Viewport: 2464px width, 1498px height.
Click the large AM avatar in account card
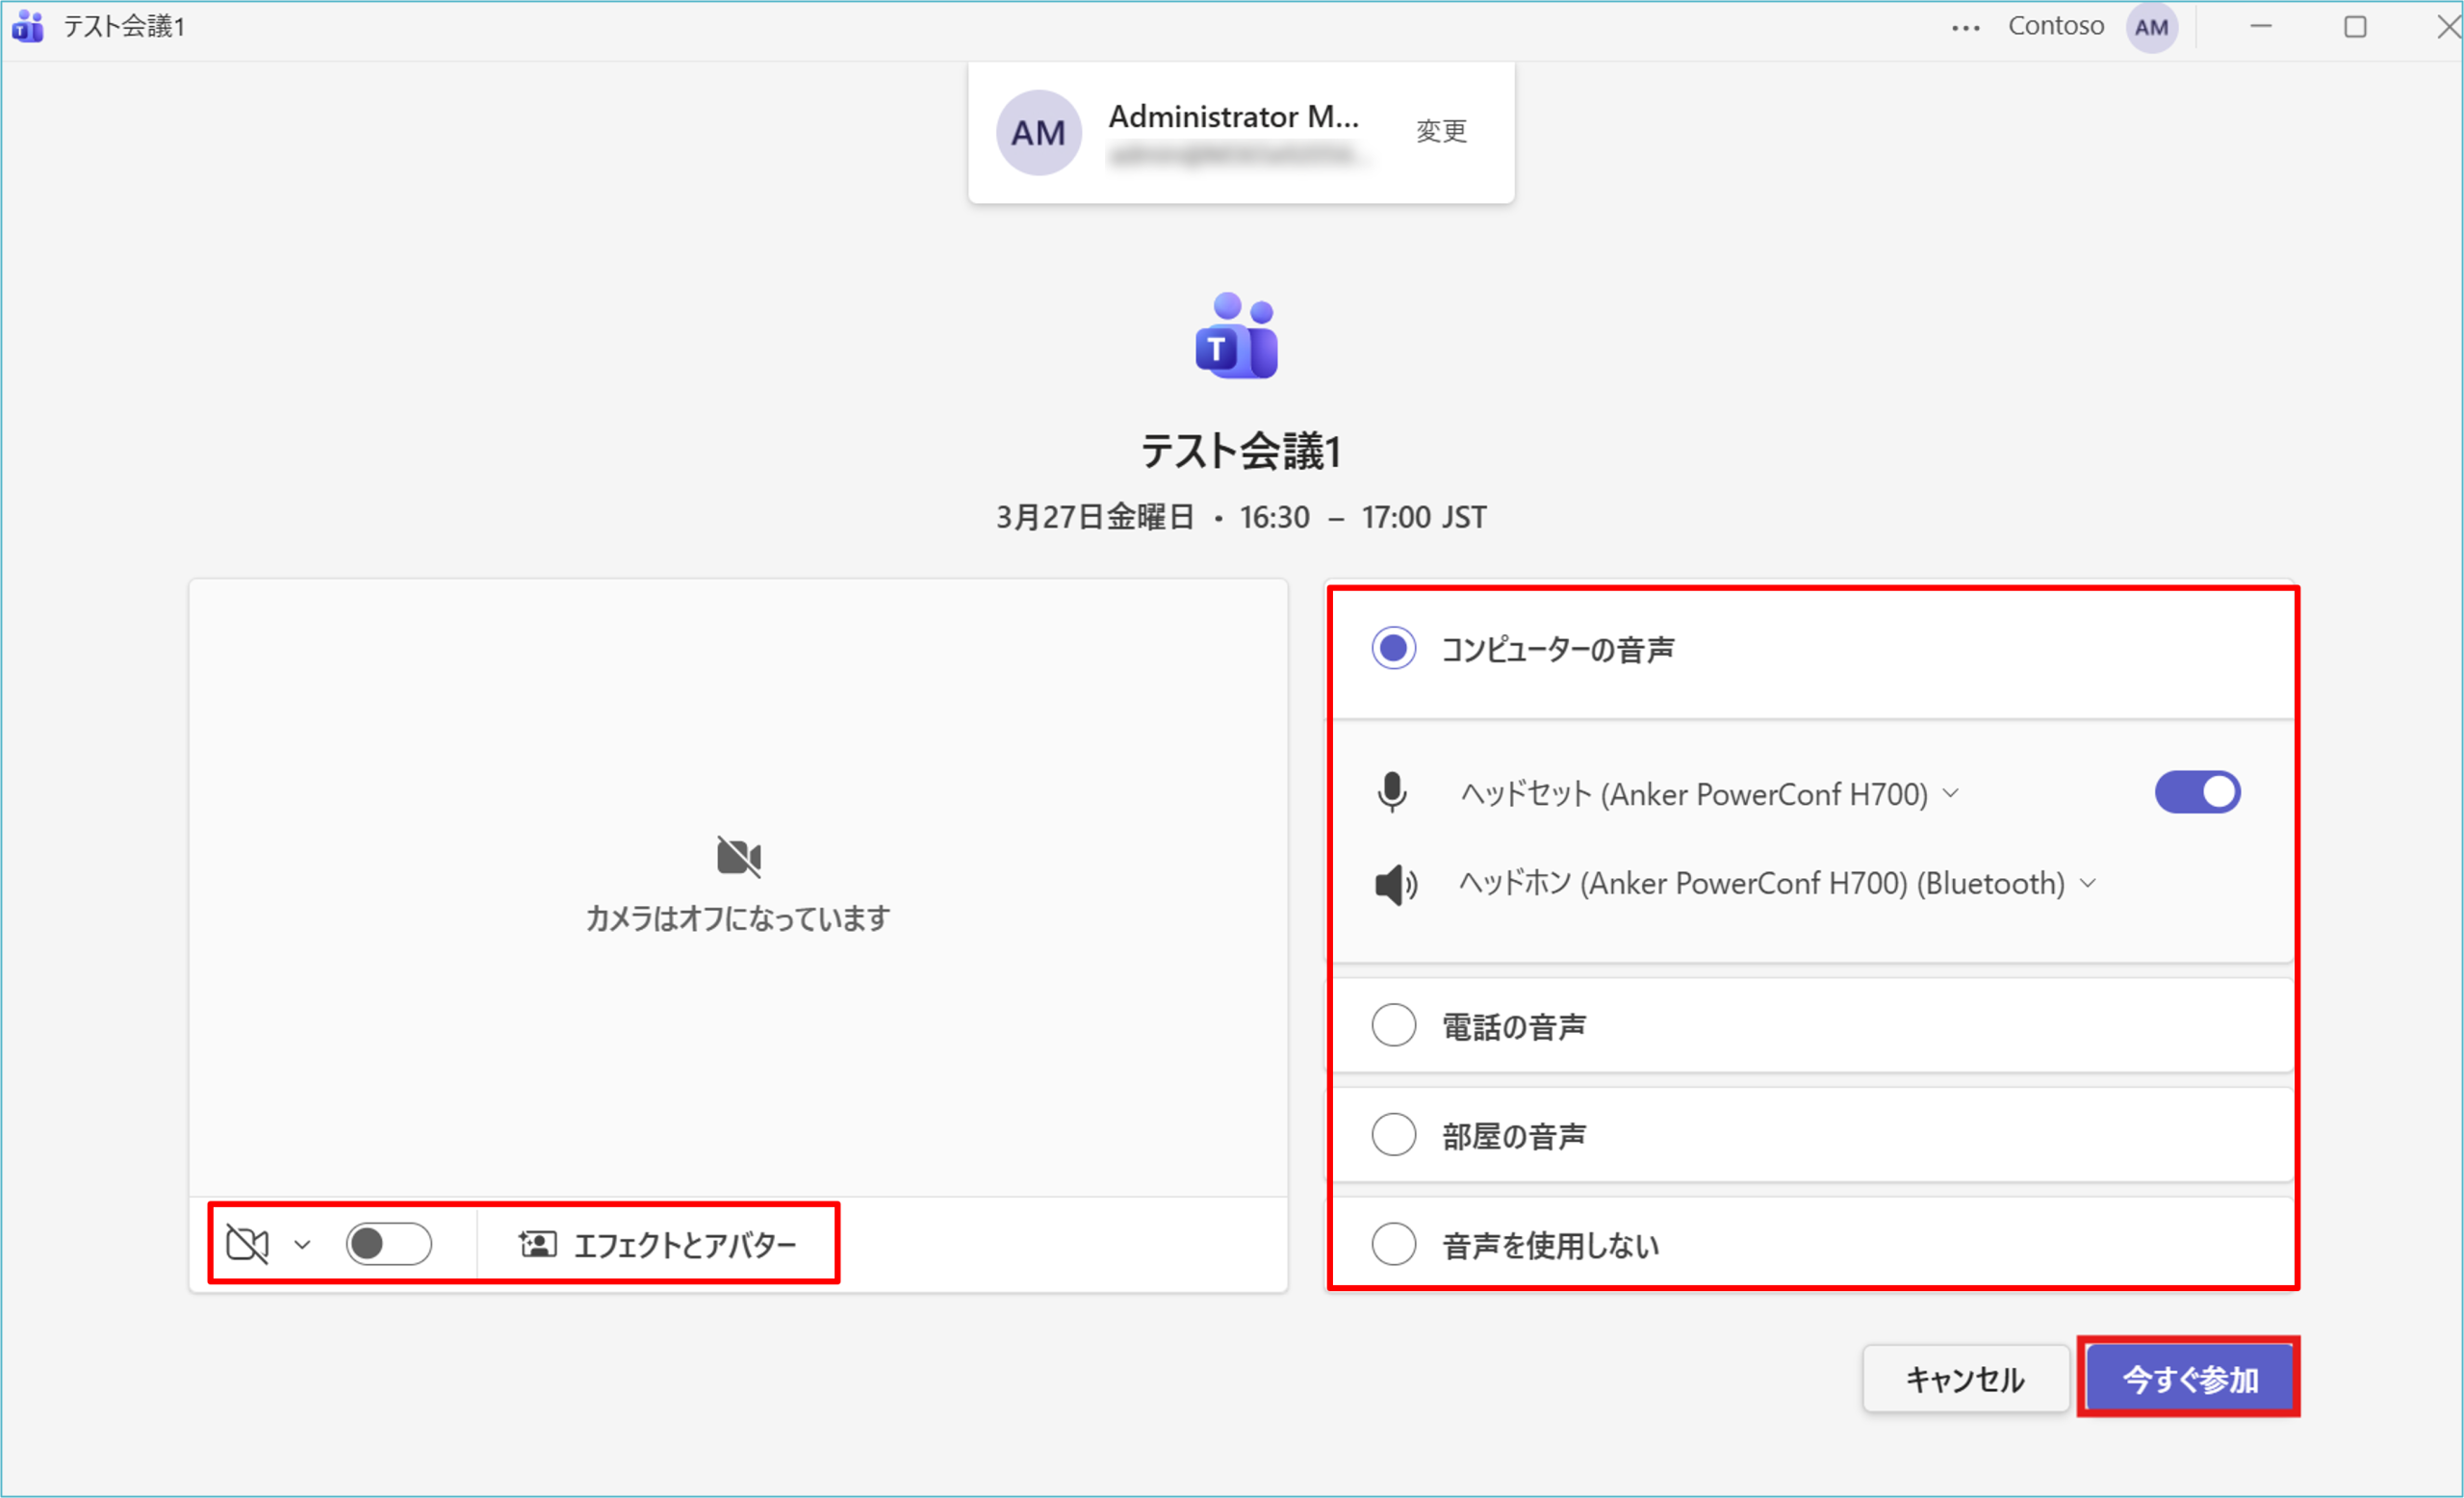[x=1038, y=133]
